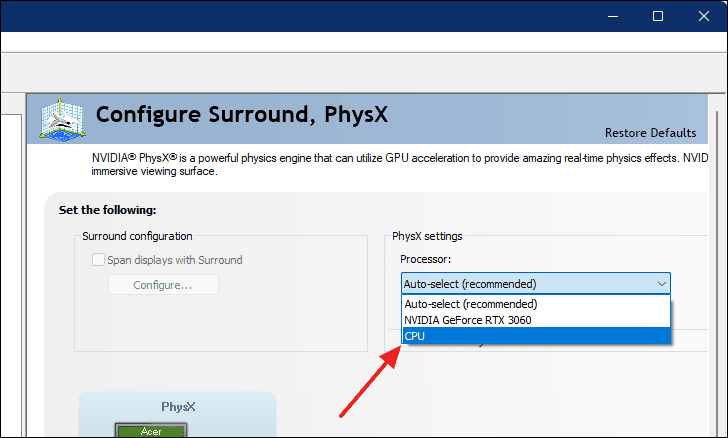Close the NVIDIA Control Panel window

[x=703, y=16]
